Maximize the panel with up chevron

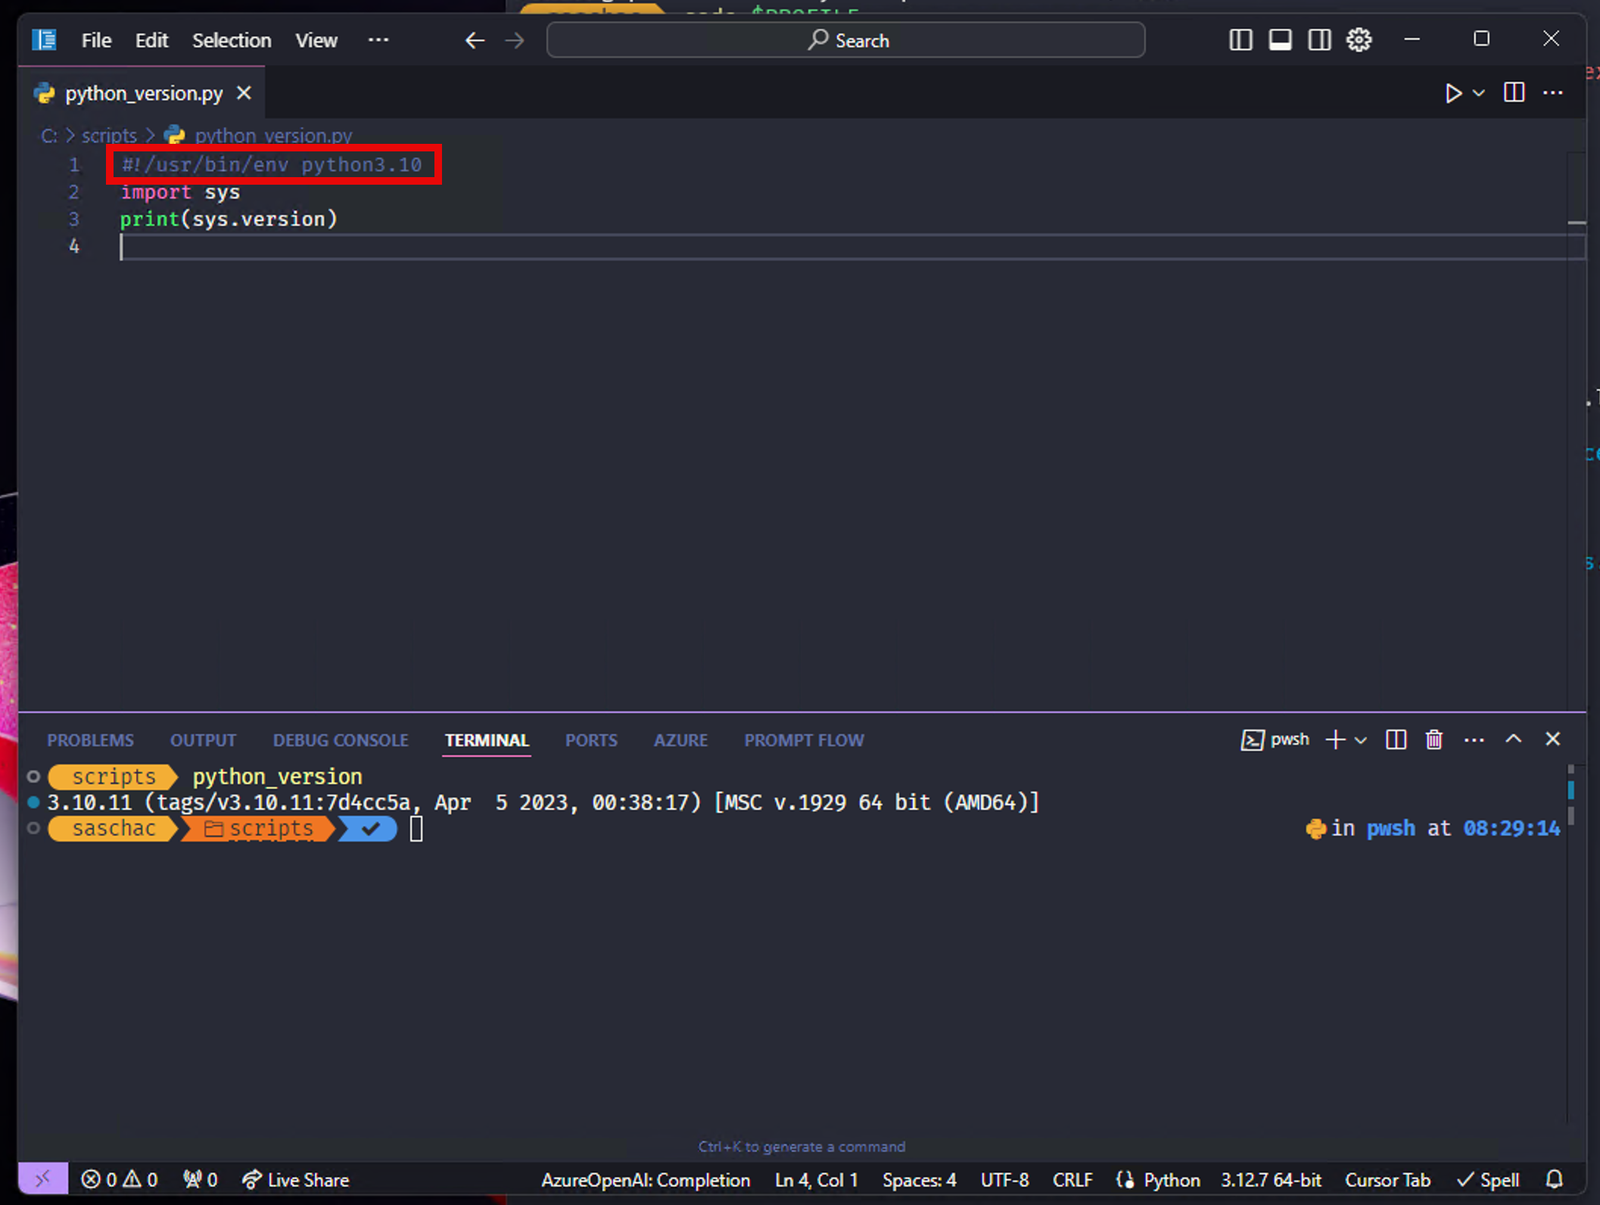pyautogui.click(x=1513, y=738)
